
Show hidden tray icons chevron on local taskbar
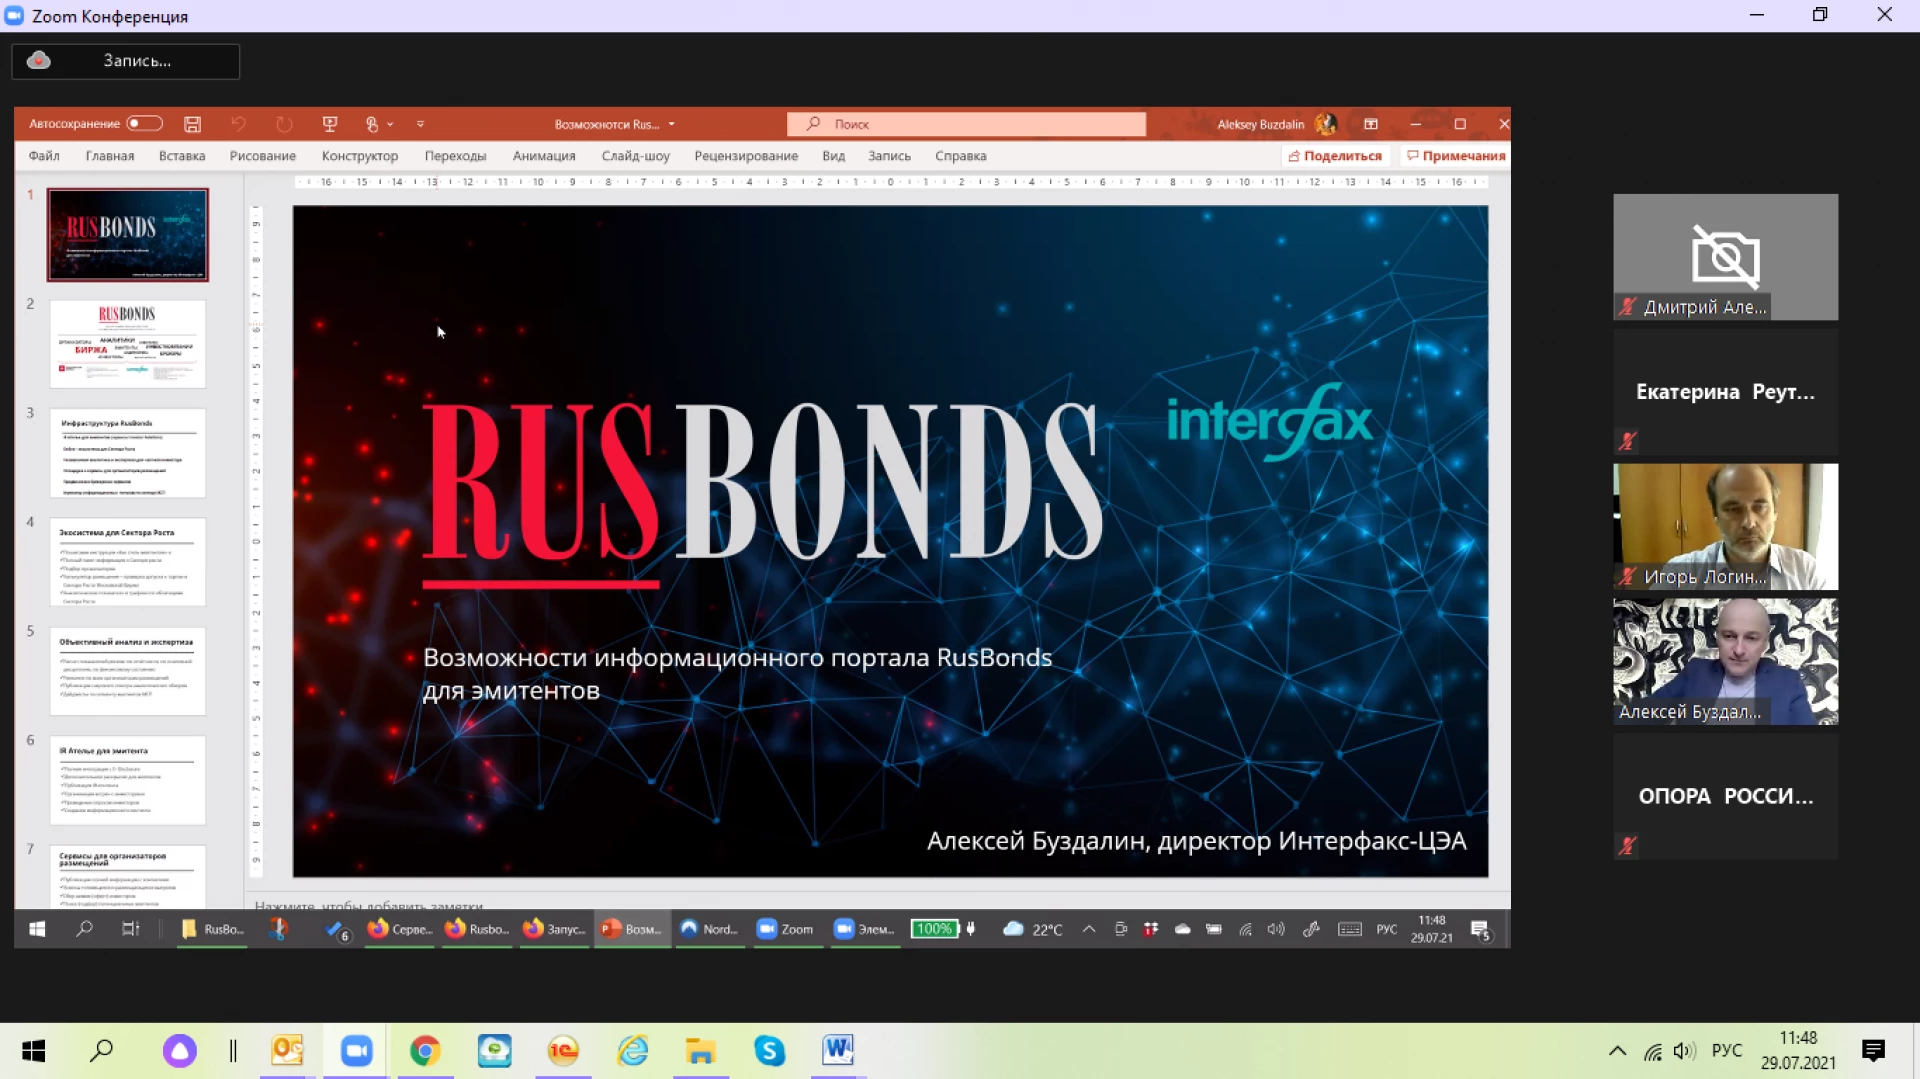[x=1617, y=1051]
